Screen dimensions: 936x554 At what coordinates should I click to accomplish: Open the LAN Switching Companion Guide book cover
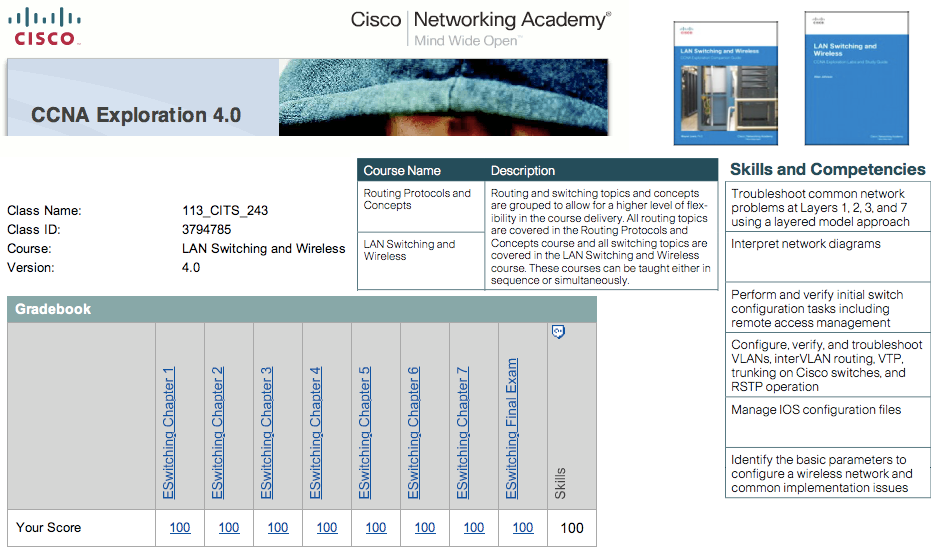[x=726, y=83]
